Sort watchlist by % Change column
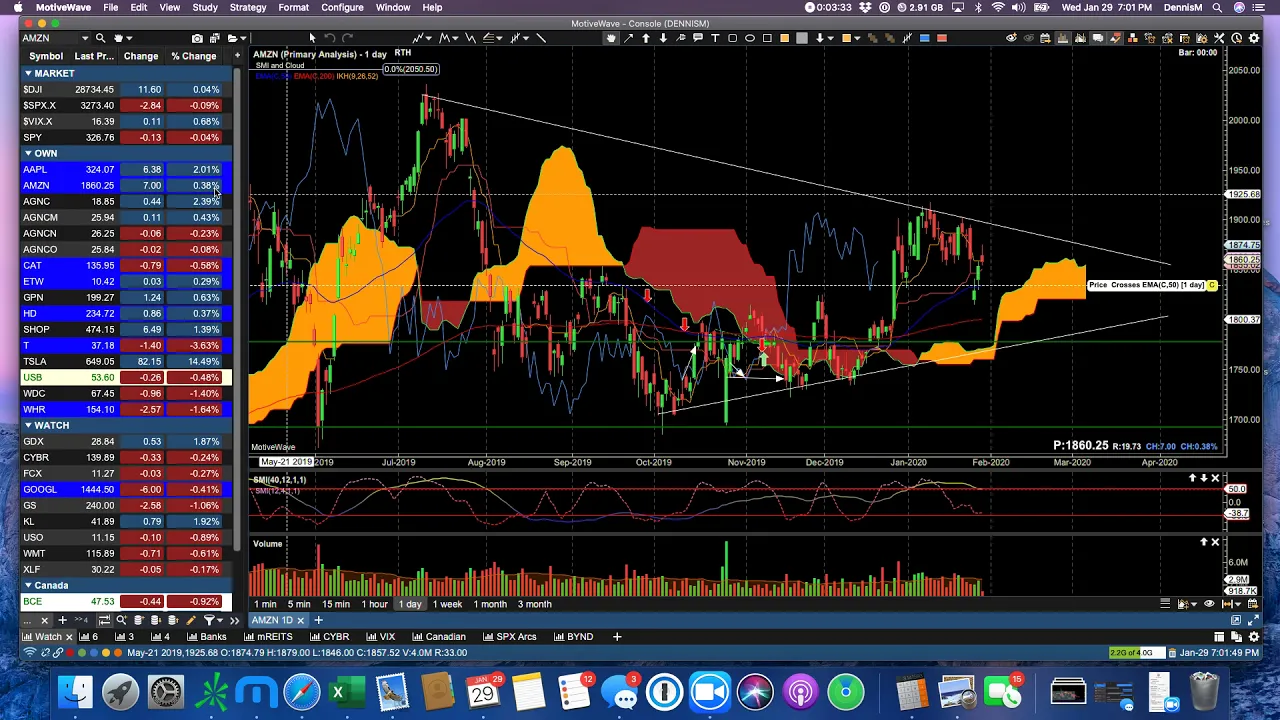 point(193,56)
